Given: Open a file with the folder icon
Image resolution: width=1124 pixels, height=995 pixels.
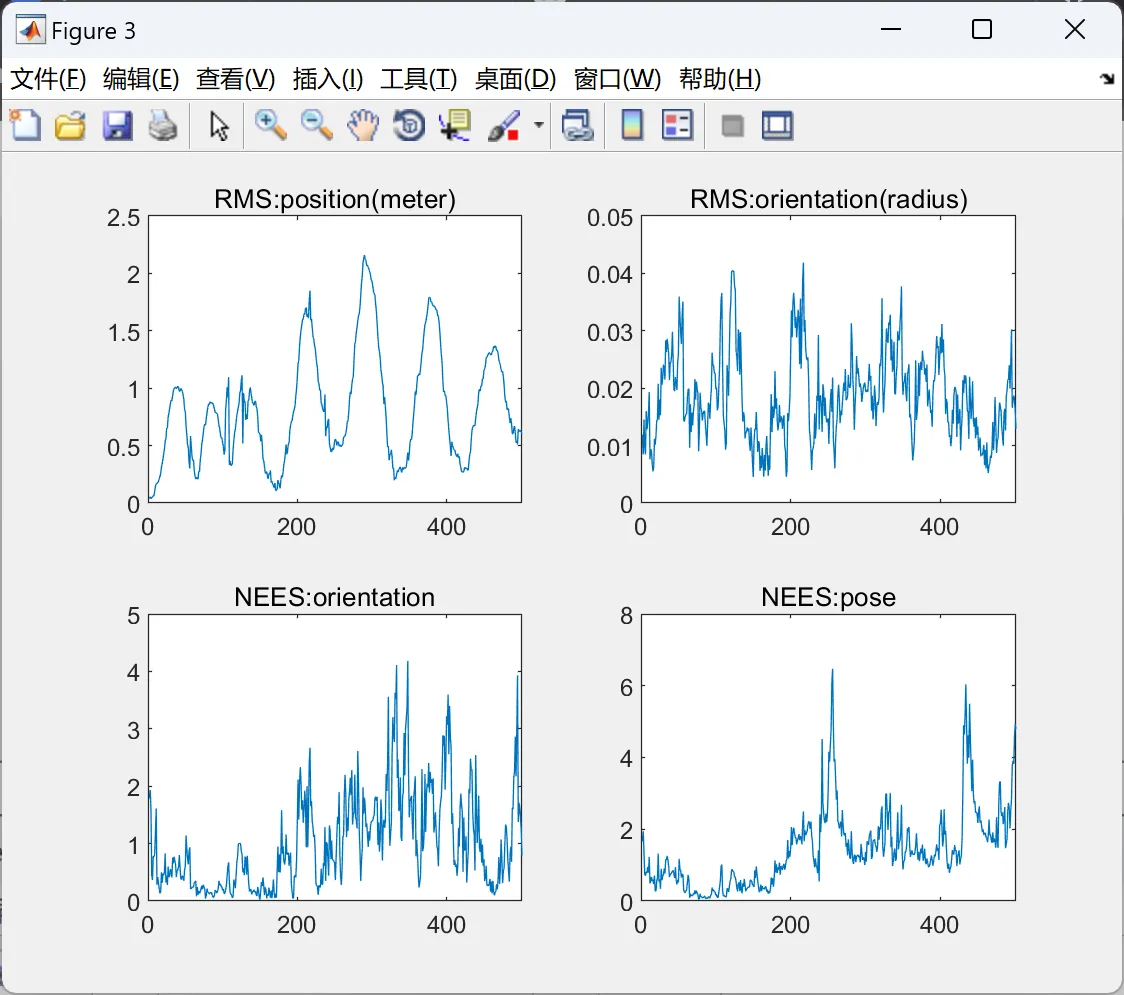Looking at the screenshot, I should pyautogui.click(x=70, y=125).
